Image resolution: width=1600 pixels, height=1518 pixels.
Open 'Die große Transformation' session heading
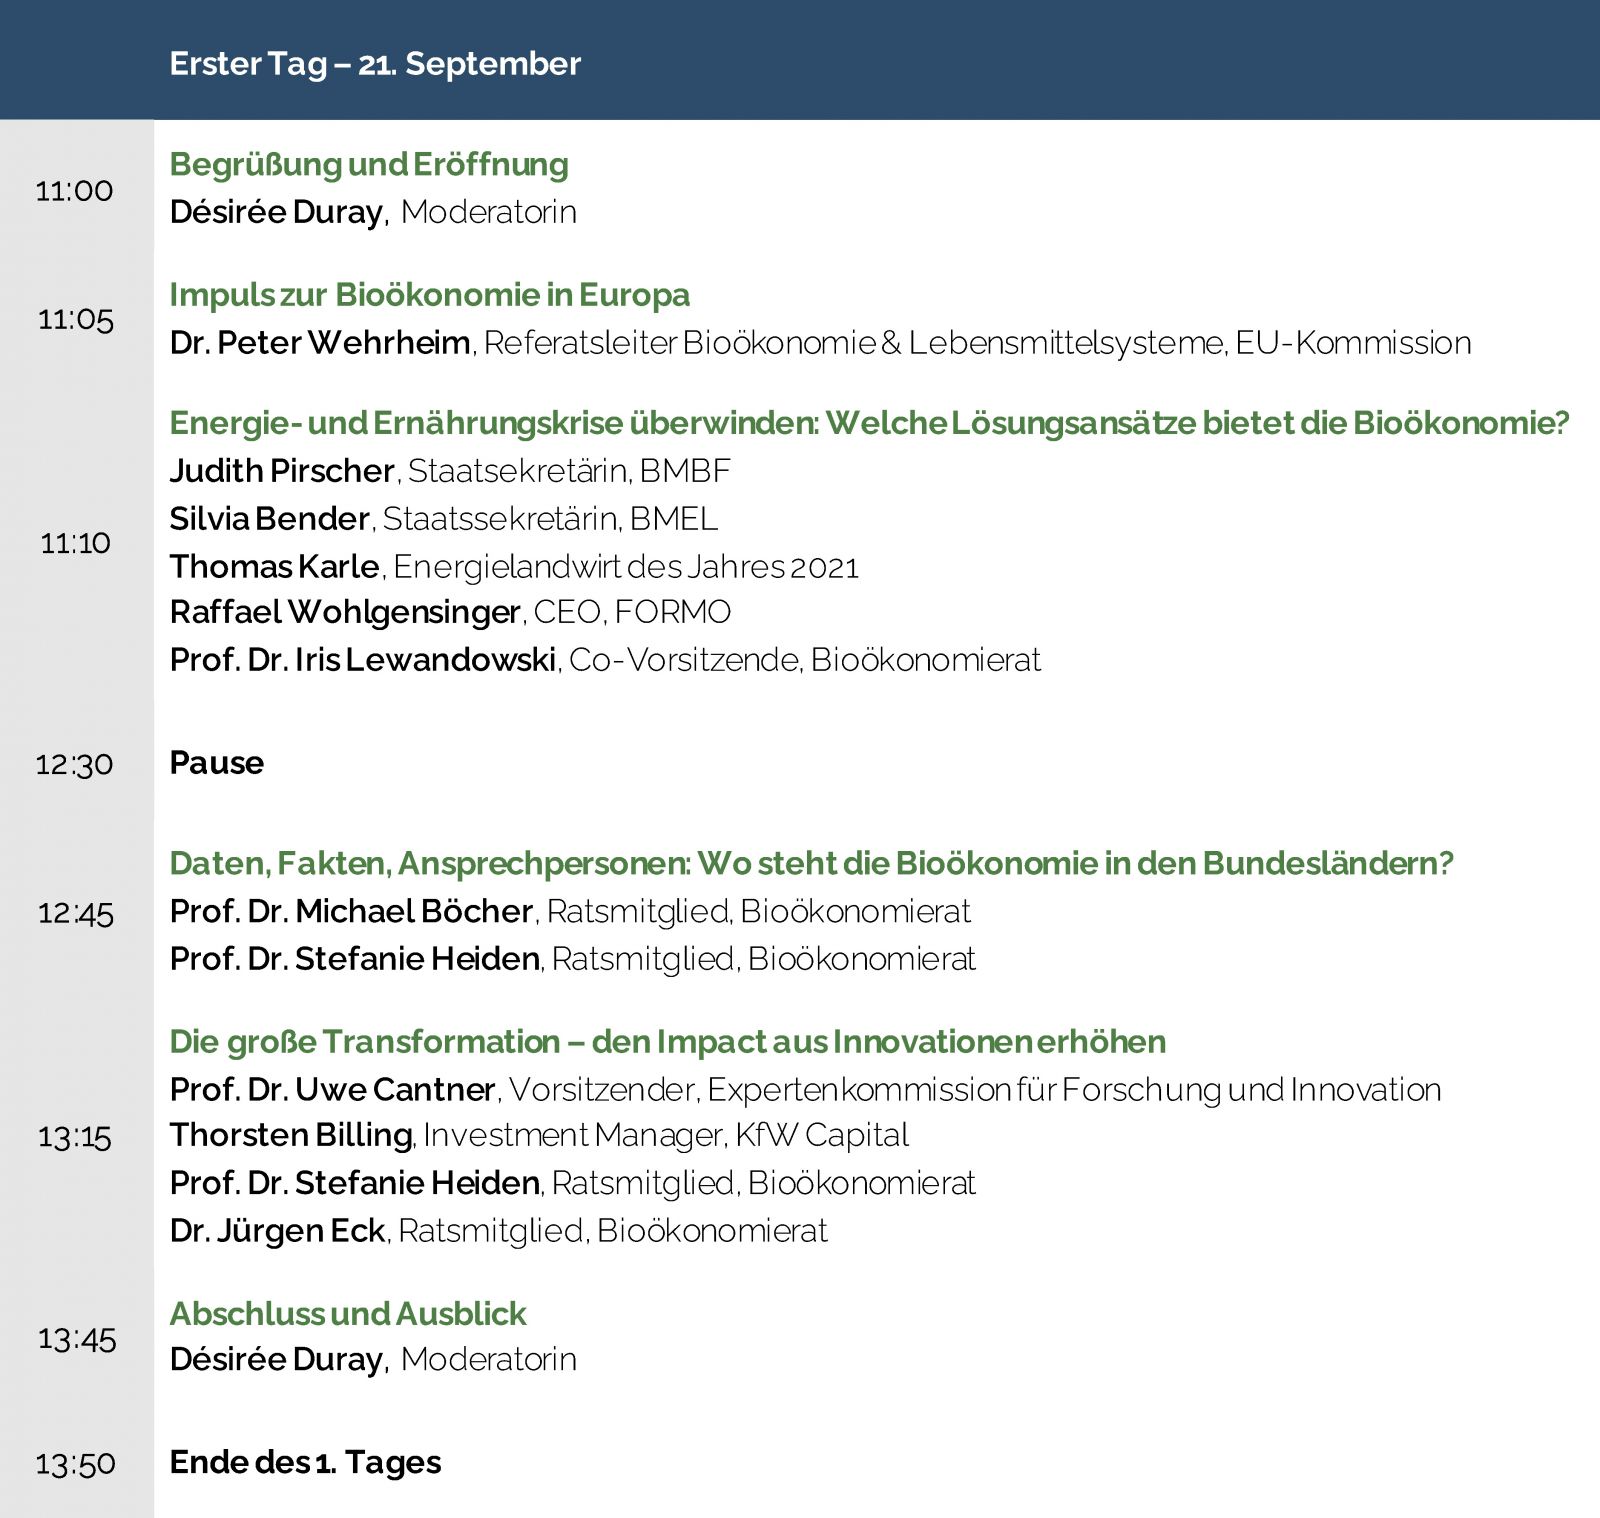click(667, 1042)
